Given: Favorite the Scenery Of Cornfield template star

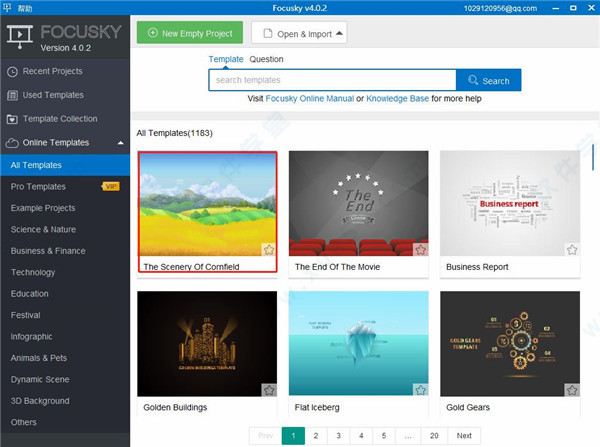Looking at the screenshot, I should click(269, 250).
